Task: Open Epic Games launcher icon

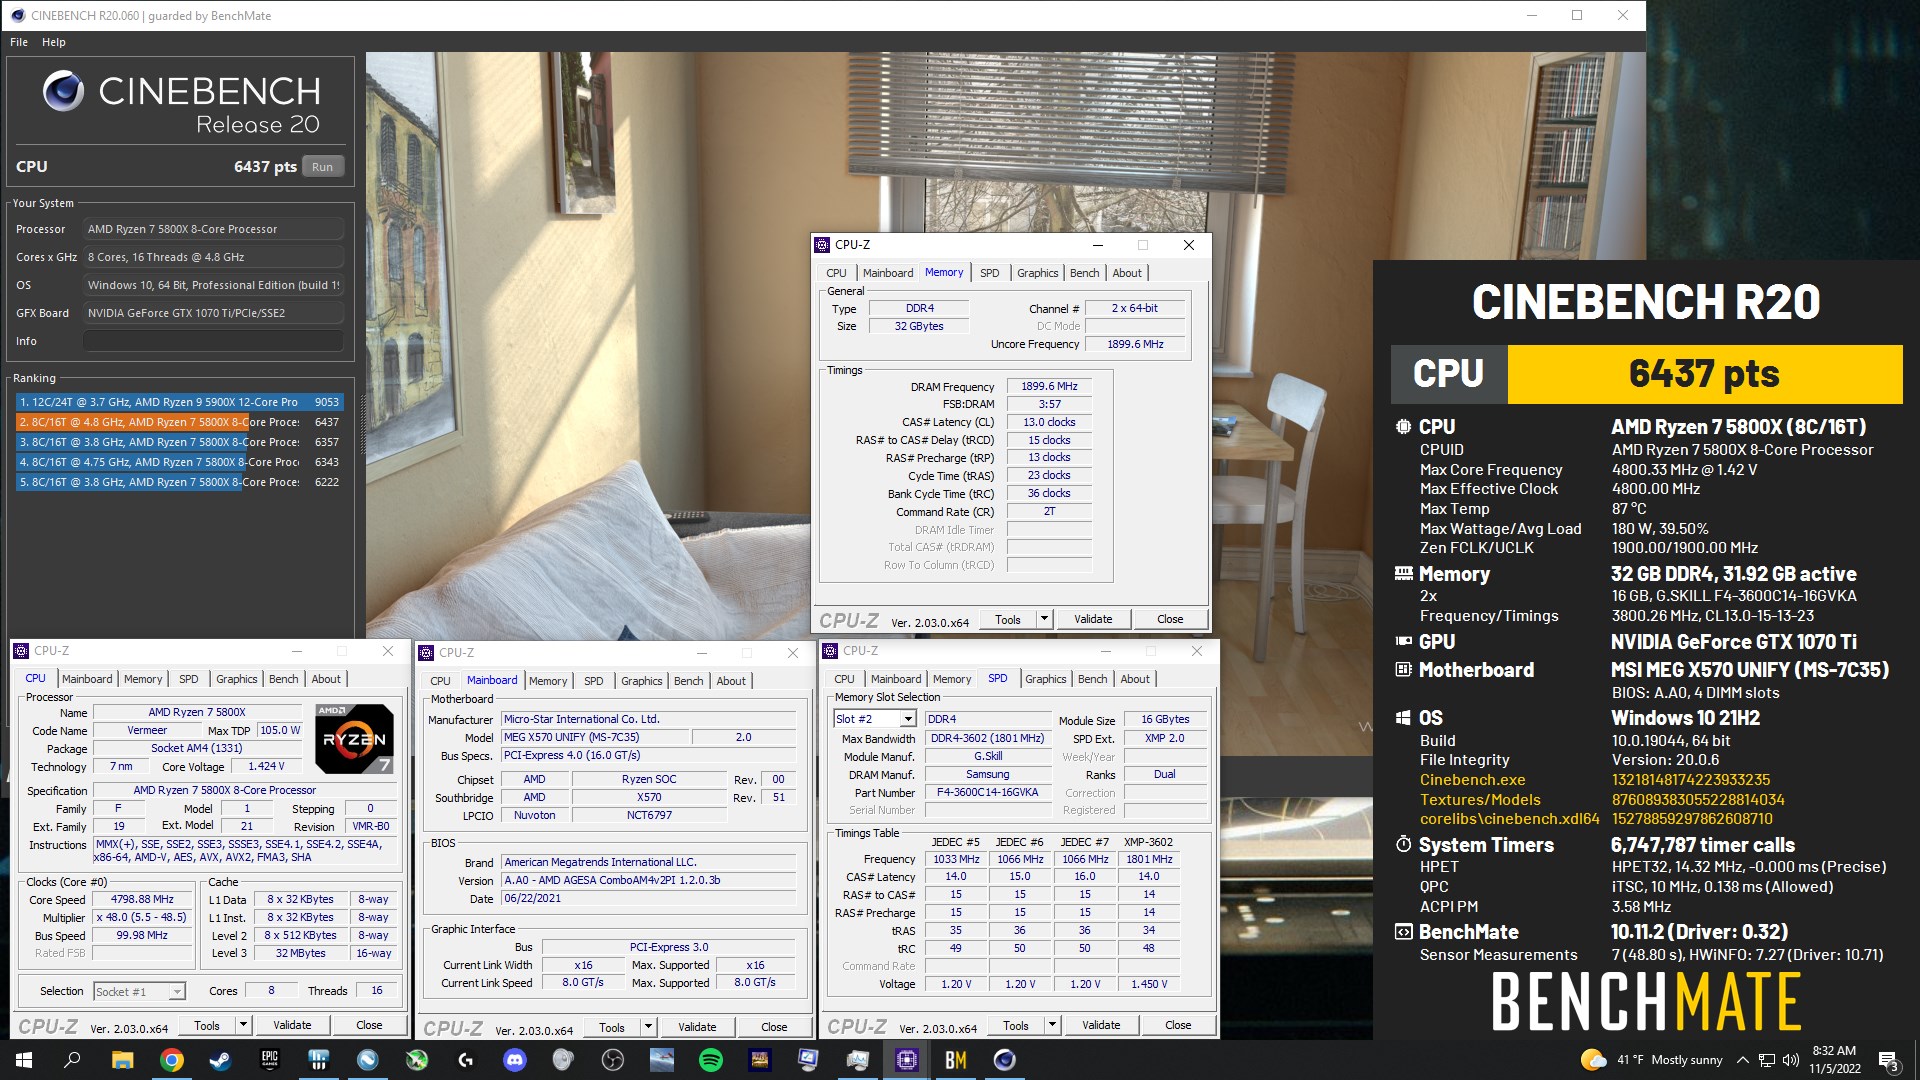Action: pyautogui.click(x=270, y=1060)
